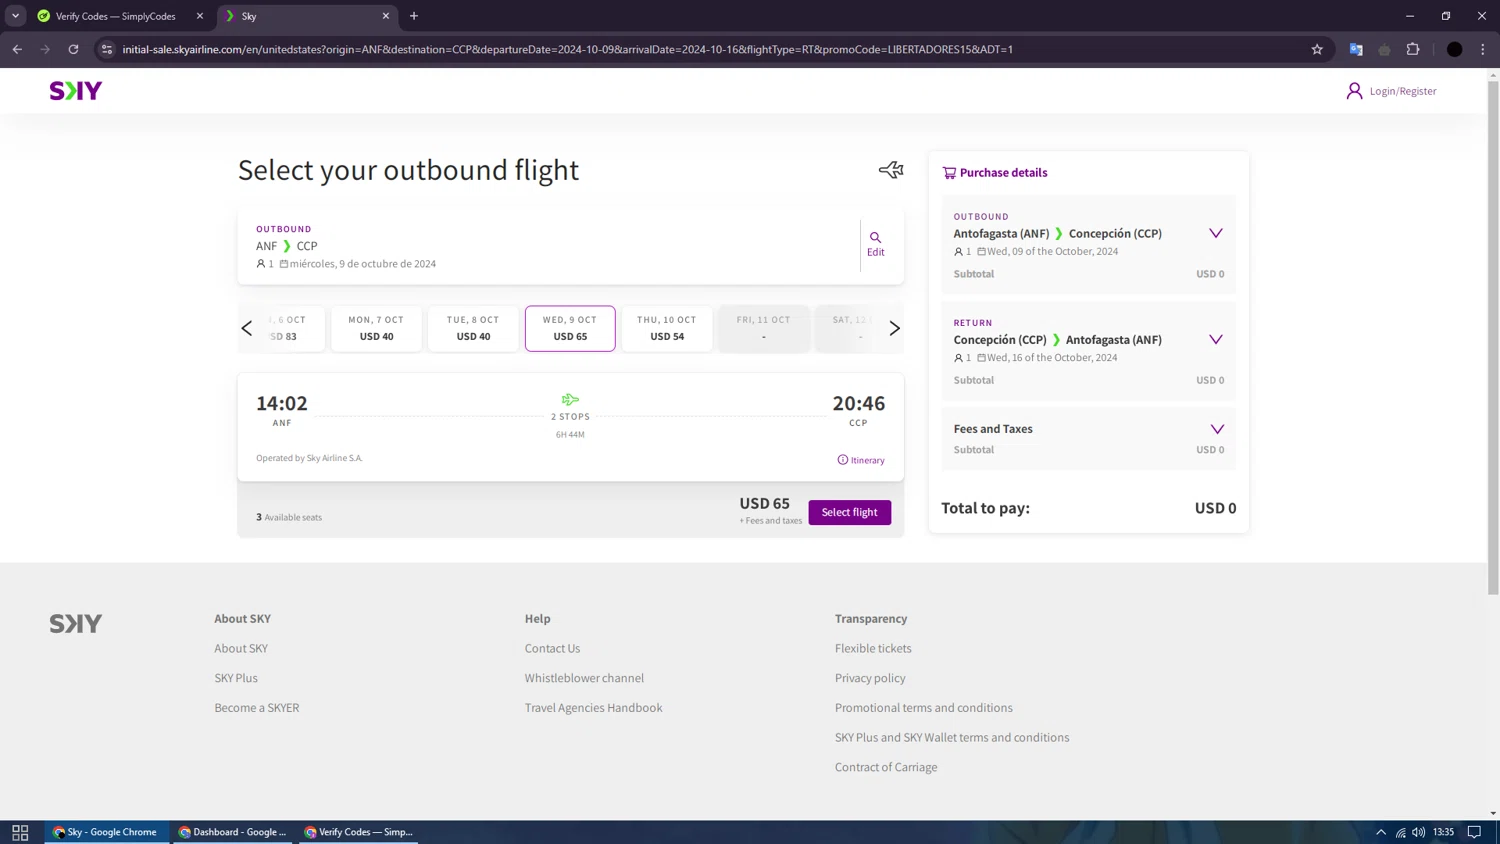Click the page vertical scrollbar
The height and width of the screenshot is (844, 1500).
(x=1493, y=338)
